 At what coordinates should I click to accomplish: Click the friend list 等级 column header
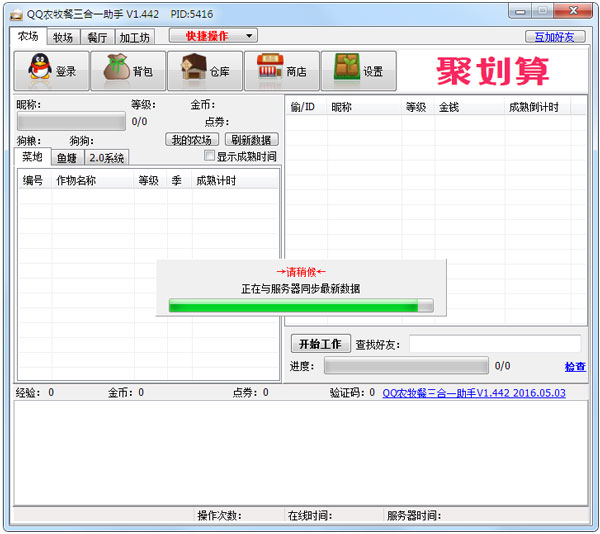[418, 107]
